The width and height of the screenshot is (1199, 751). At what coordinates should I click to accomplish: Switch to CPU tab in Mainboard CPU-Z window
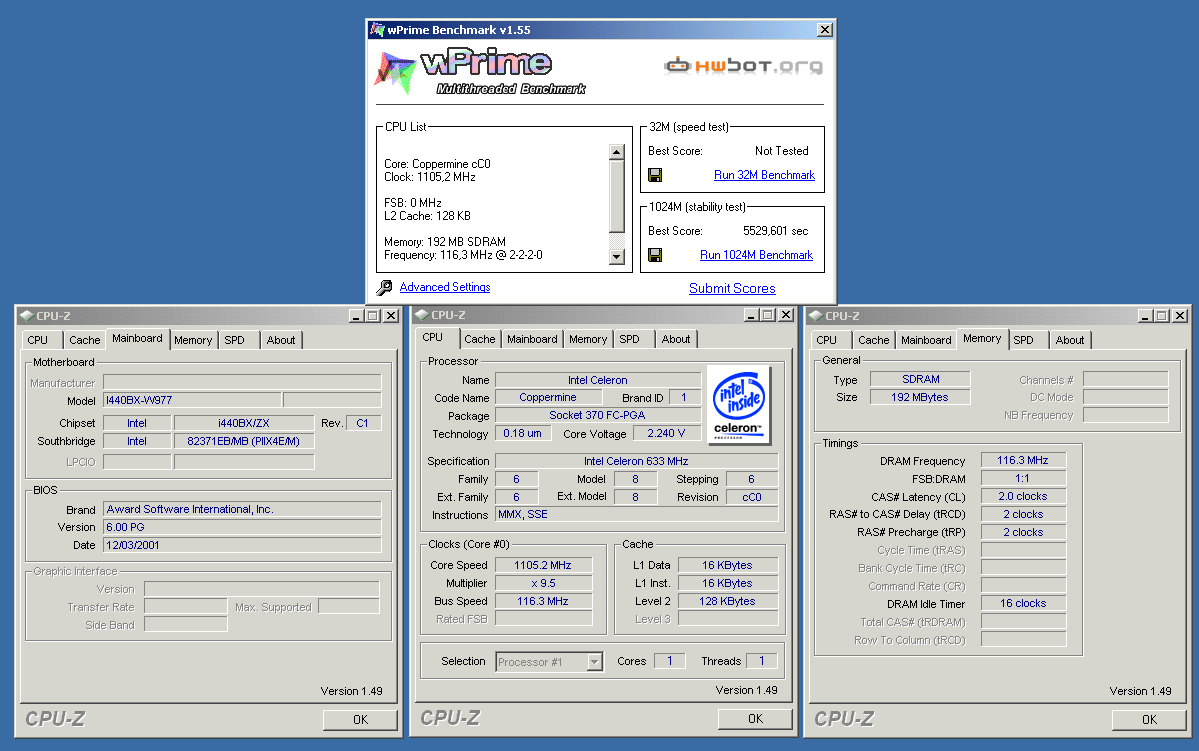coord(37,340)
